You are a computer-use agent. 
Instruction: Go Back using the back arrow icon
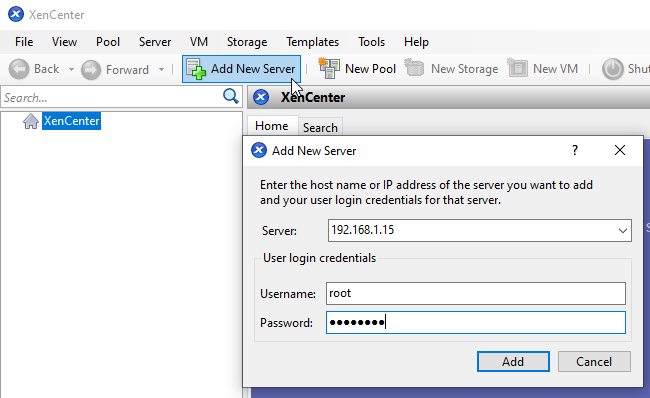point(19,69)
